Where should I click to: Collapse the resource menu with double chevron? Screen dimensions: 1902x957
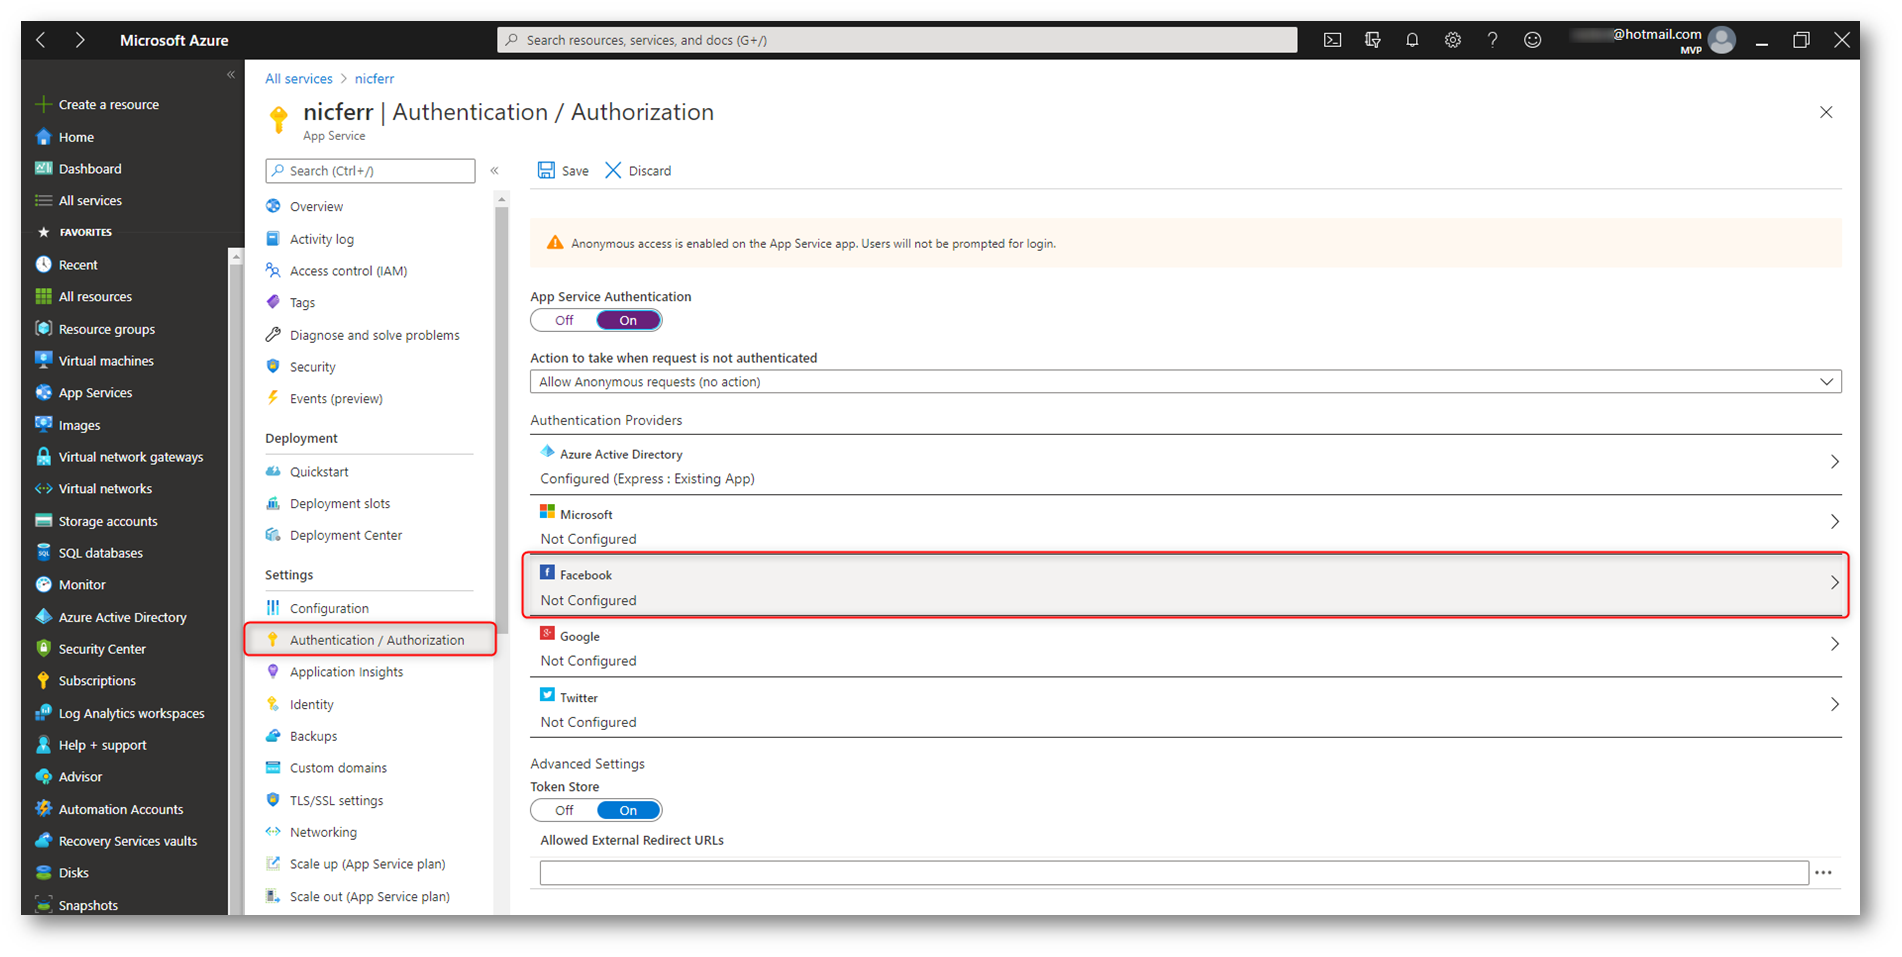click(494, 171)
